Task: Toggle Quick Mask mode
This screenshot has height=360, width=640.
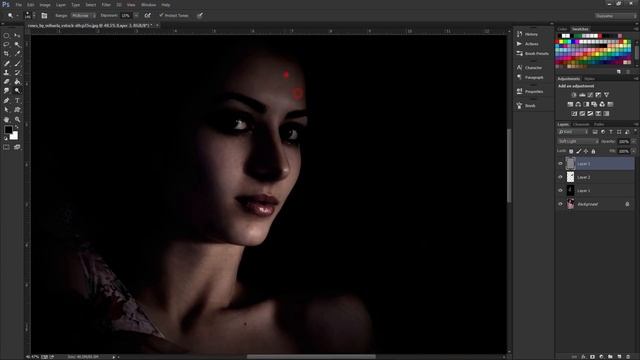Action: 7,147
